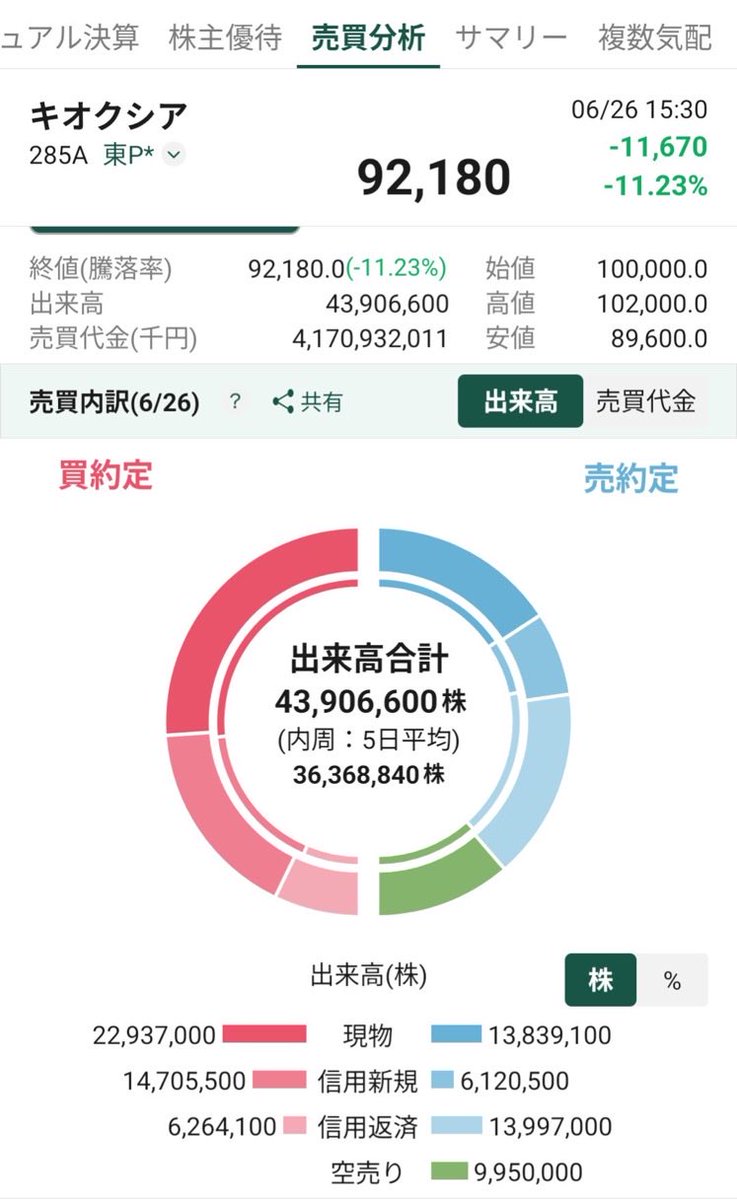
Task: Switch to the サマリー tab
Action: coord(511,38)
